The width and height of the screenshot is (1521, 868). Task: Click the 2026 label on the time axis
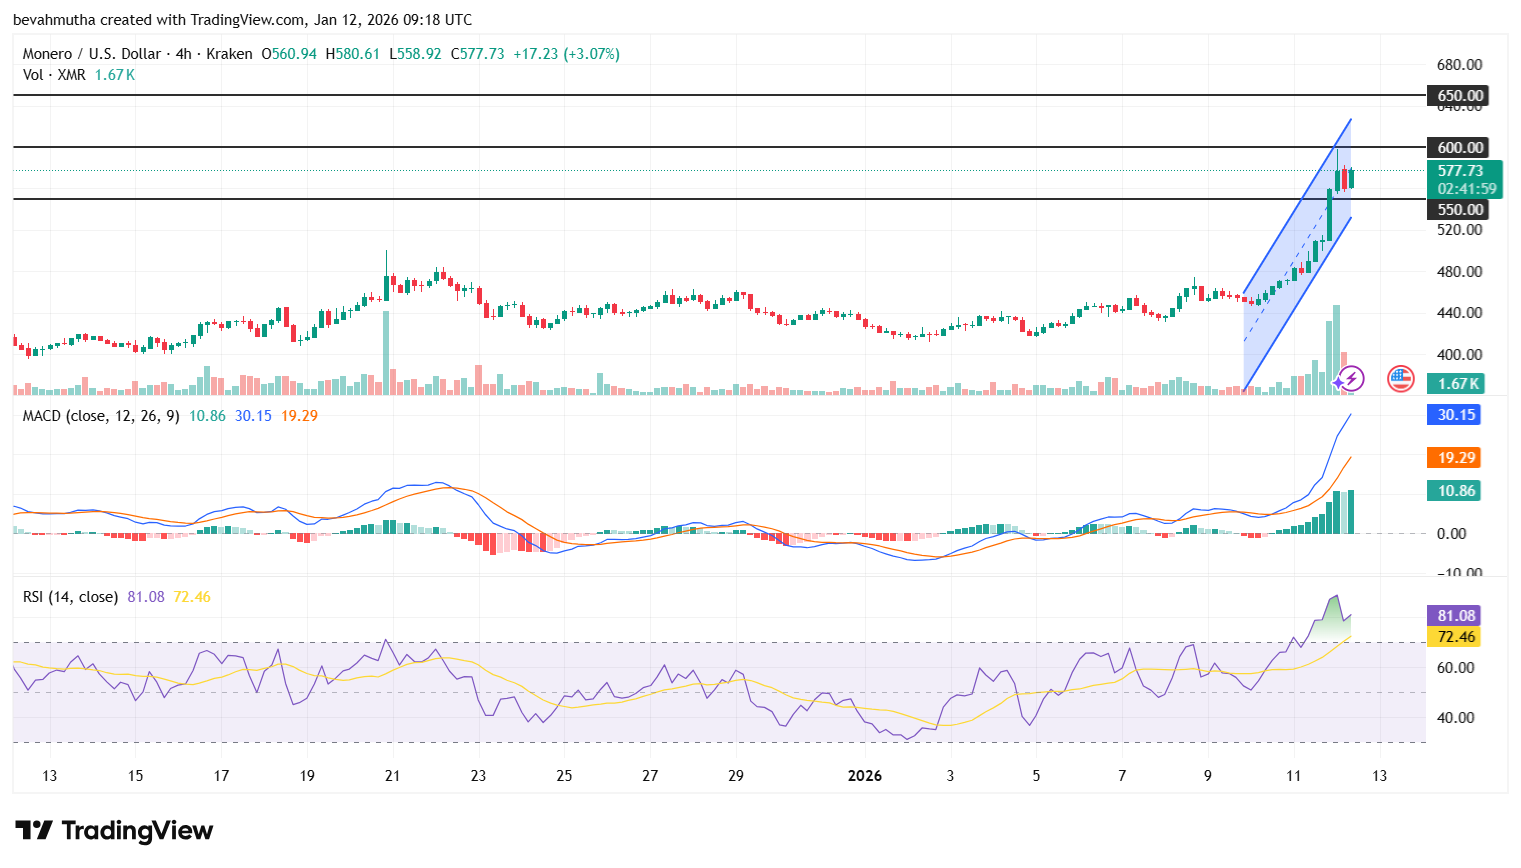click(864, 775)
